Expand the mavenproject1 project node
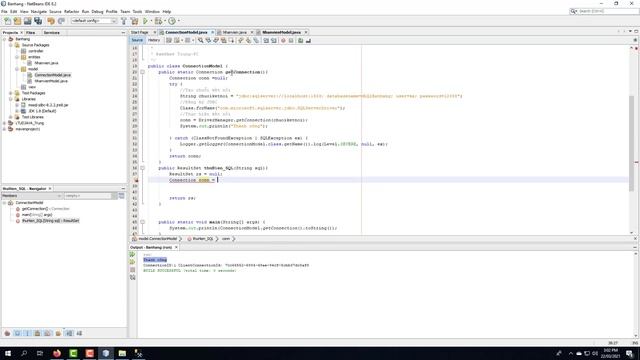The height and width of the screenshot is (360, 640). [x=4, y=129]
